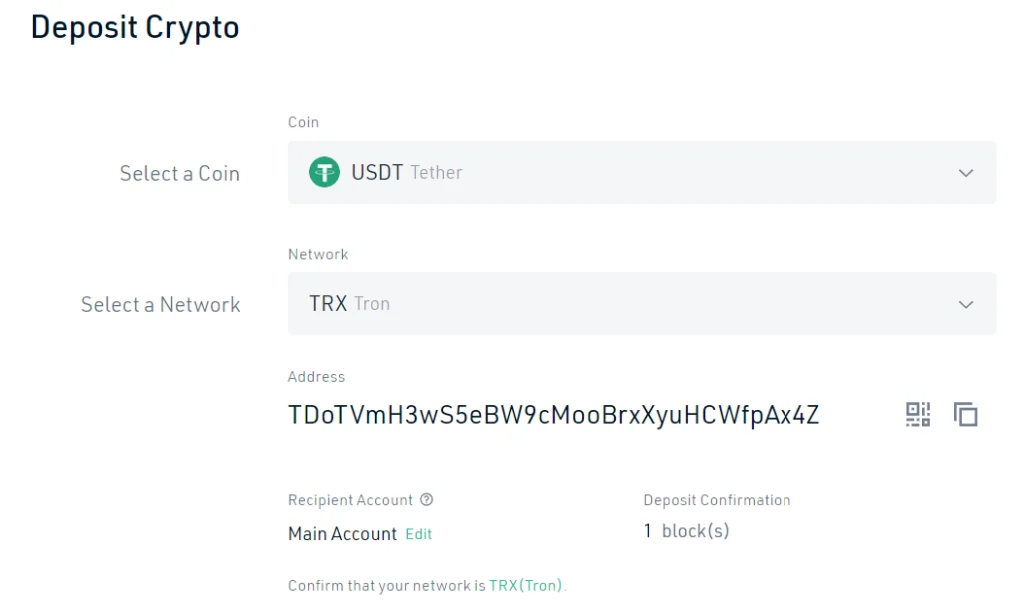Select the Main Account text
Screen dimensions: 1024x613
(x=342, y=534)
